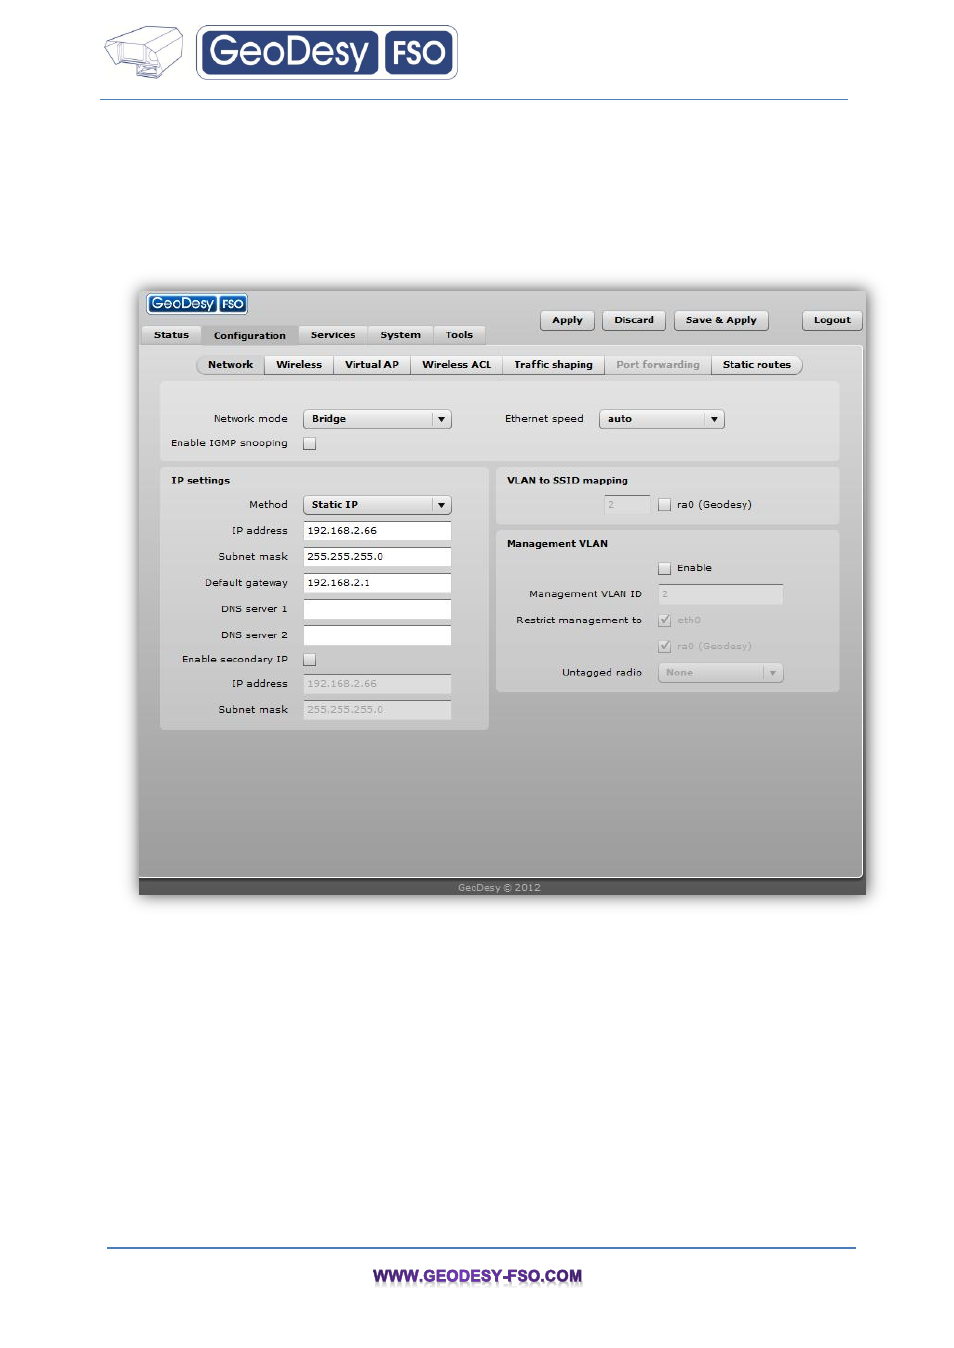954x1348 pixels.
Task: Open the Ethernet speed dropdown
Action: 661,419
